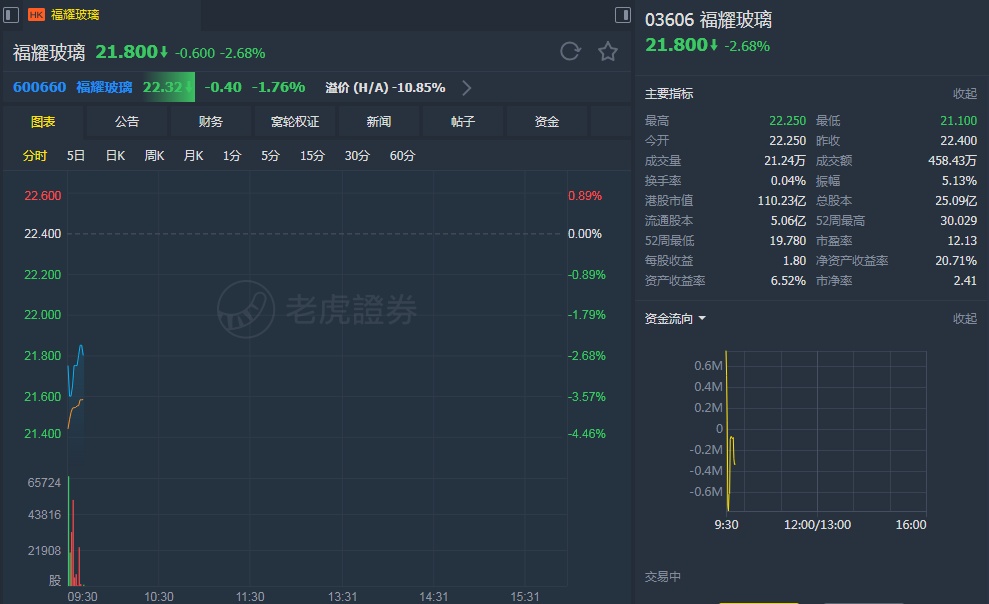Open the 帖子 tab

tap(462, 122)
